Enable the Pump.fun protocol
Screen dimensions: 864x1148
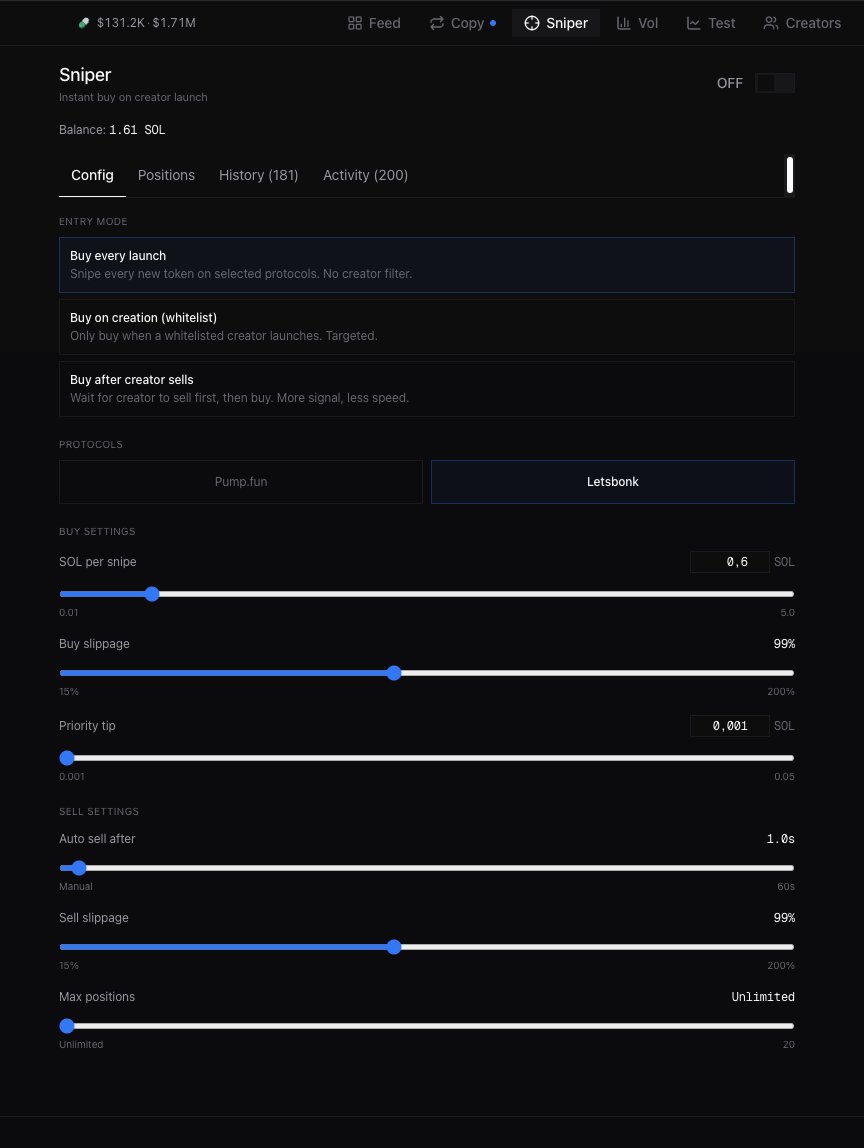(x=241, y=482)
